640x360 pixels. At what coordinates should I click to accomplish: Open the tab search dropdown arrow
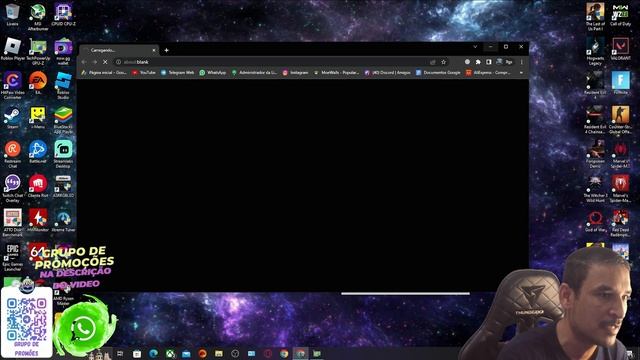[475, 47]
